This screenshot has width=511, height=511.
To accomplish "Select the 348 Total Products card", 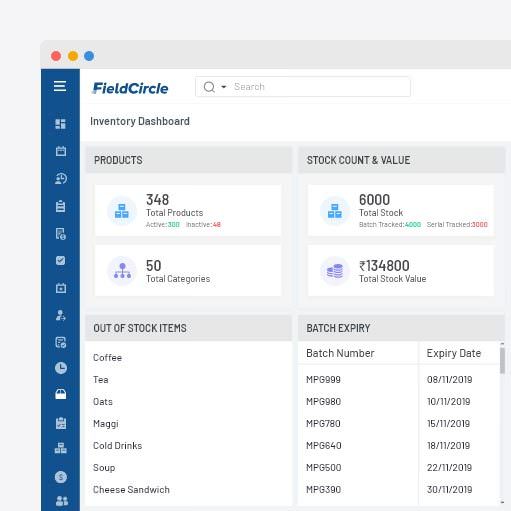I will [188, 210].
